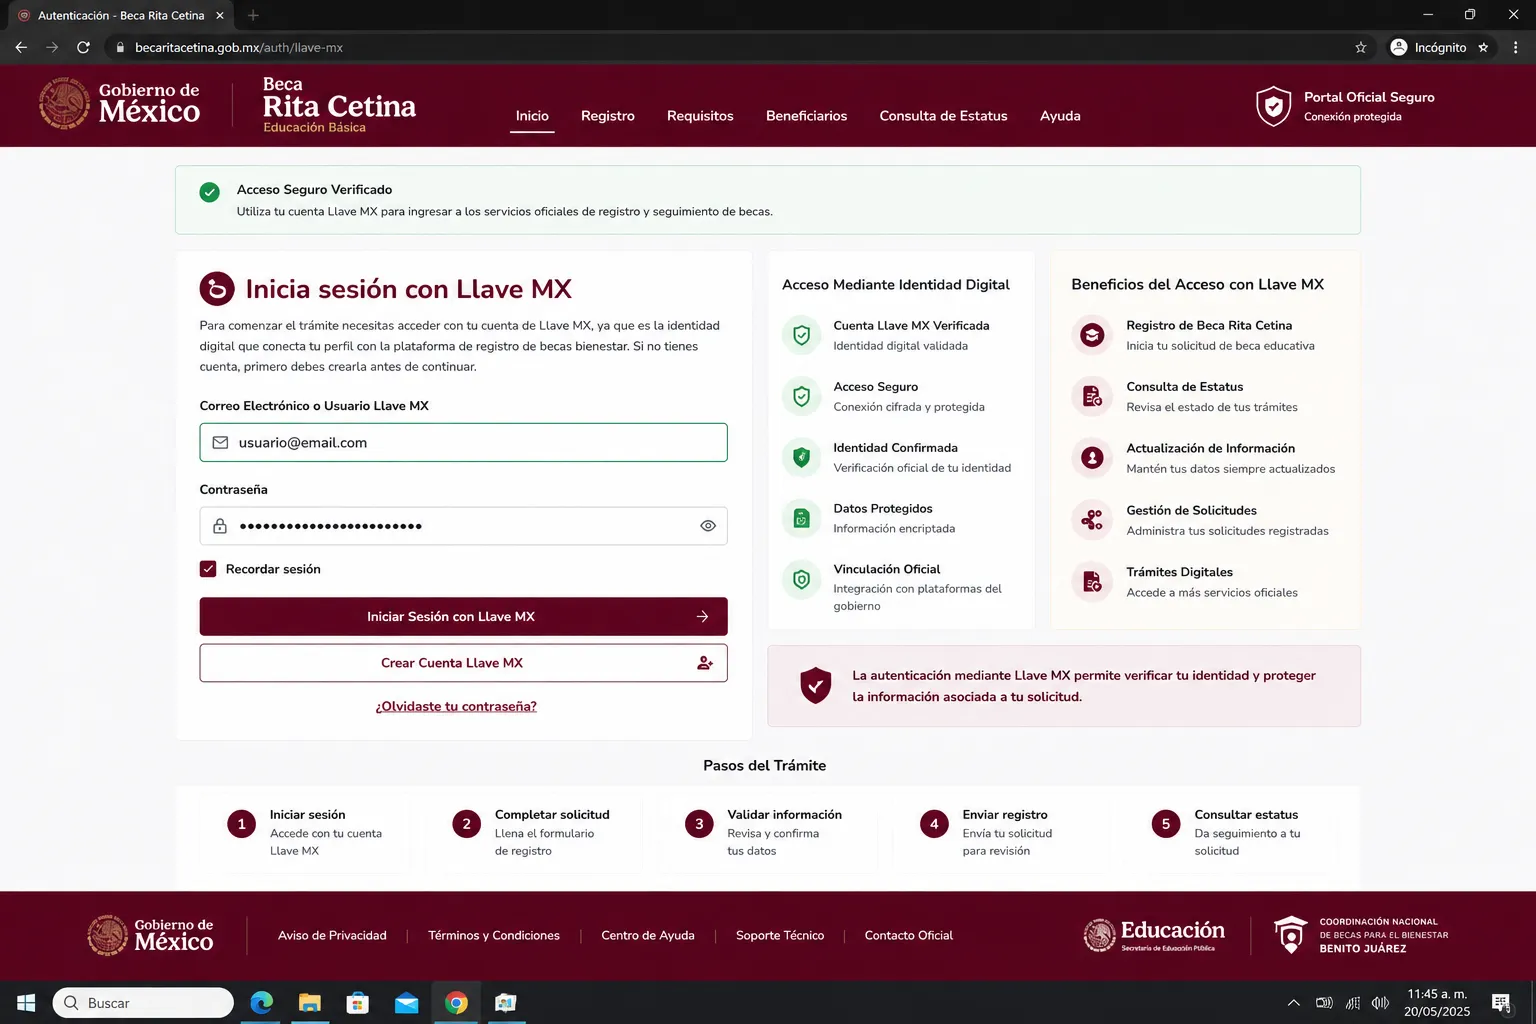
Task: Click the green Acceso Seguro Verificado check icon
Action: pos(209,192)
